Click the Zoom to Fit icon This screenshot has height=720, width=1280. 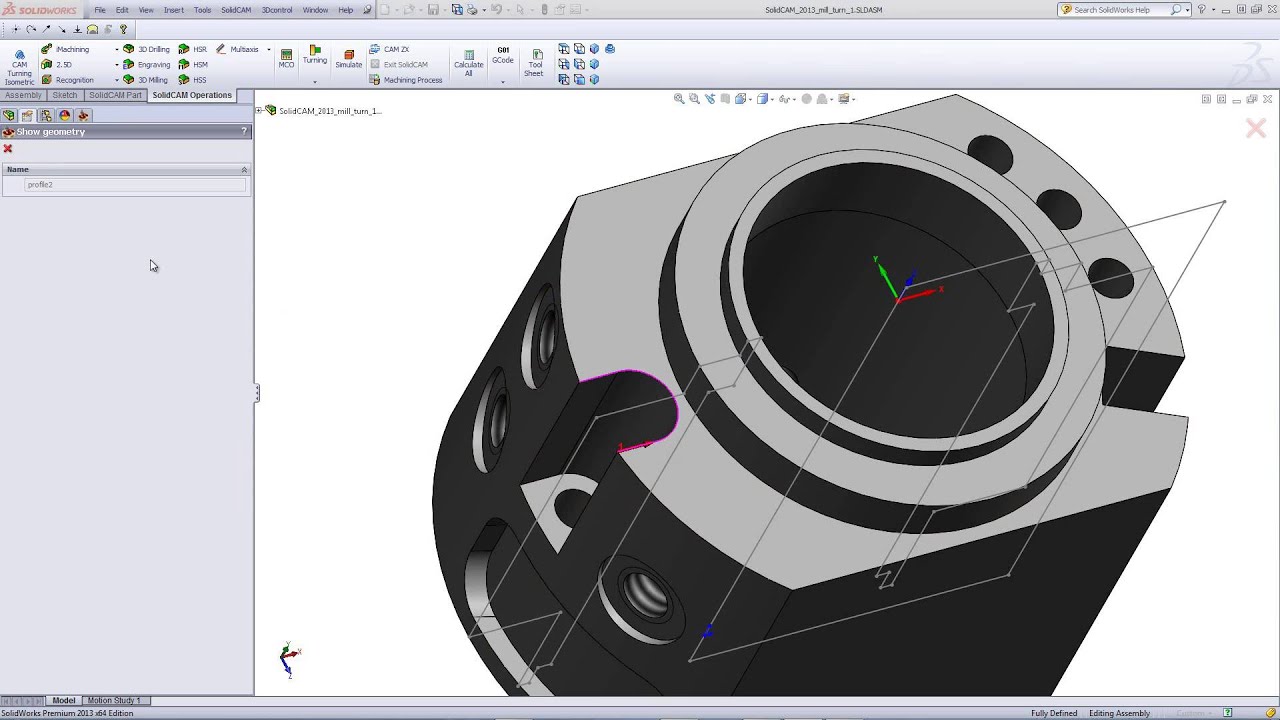(x=679, y=99)
